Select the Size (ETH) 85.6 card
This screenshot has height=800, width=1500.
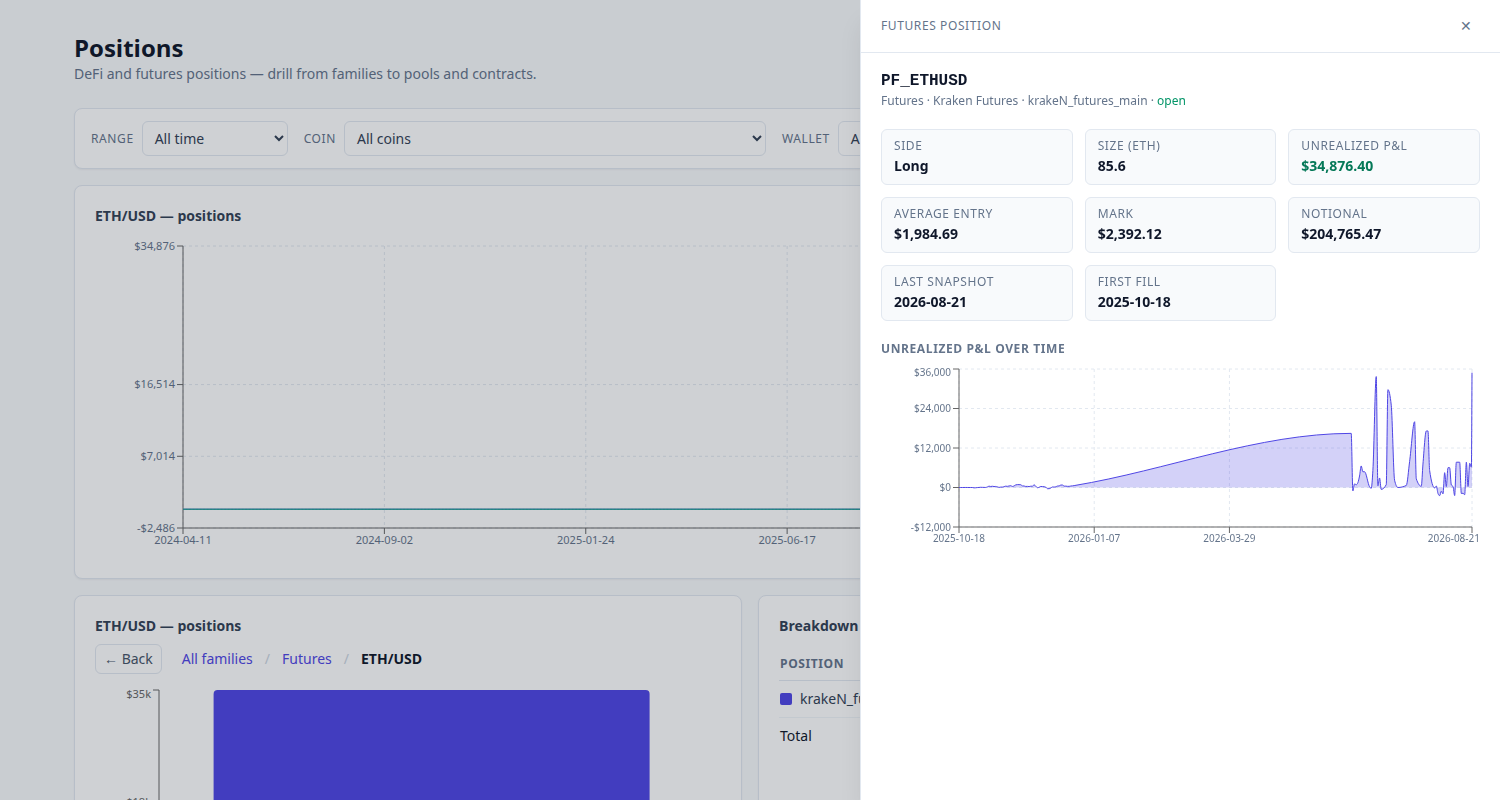tap(1180, 157)
